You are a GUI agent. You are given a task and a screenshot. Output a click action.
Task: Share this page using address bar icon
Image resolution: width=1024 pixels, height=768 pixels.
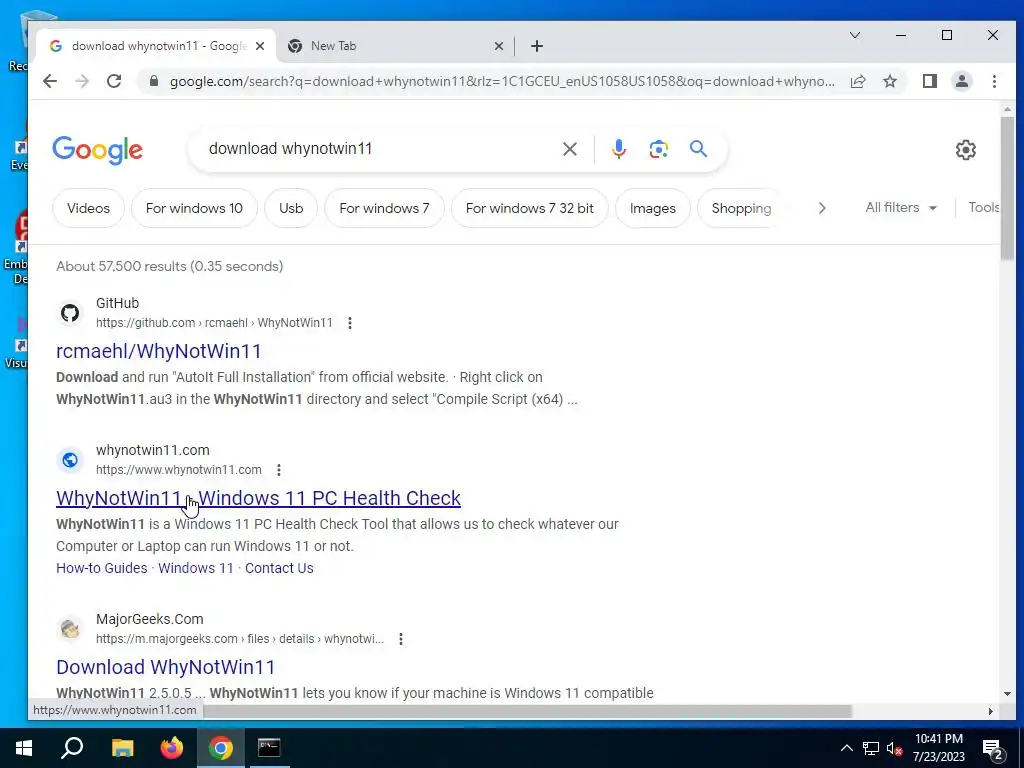click(x=857, y=81)
